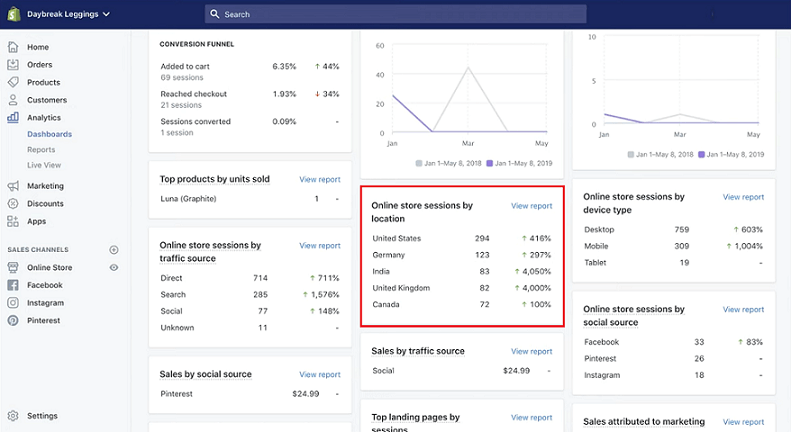
Task: Add sales channel with plus icon
Action: [x=114, y=249]
